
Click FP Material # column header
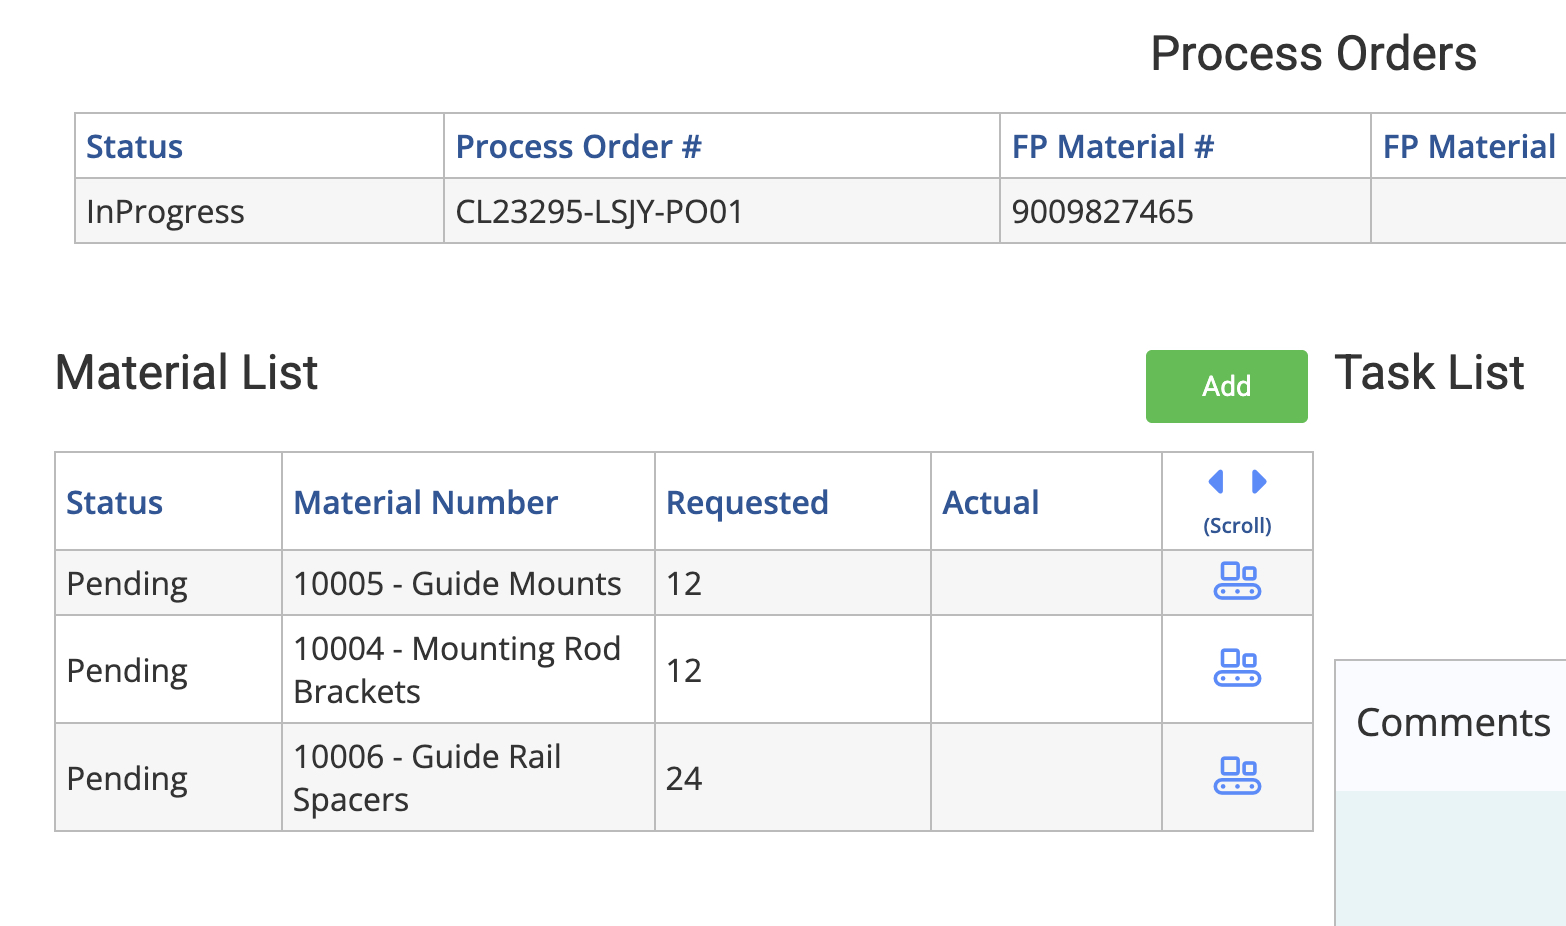coord(1113,147)
